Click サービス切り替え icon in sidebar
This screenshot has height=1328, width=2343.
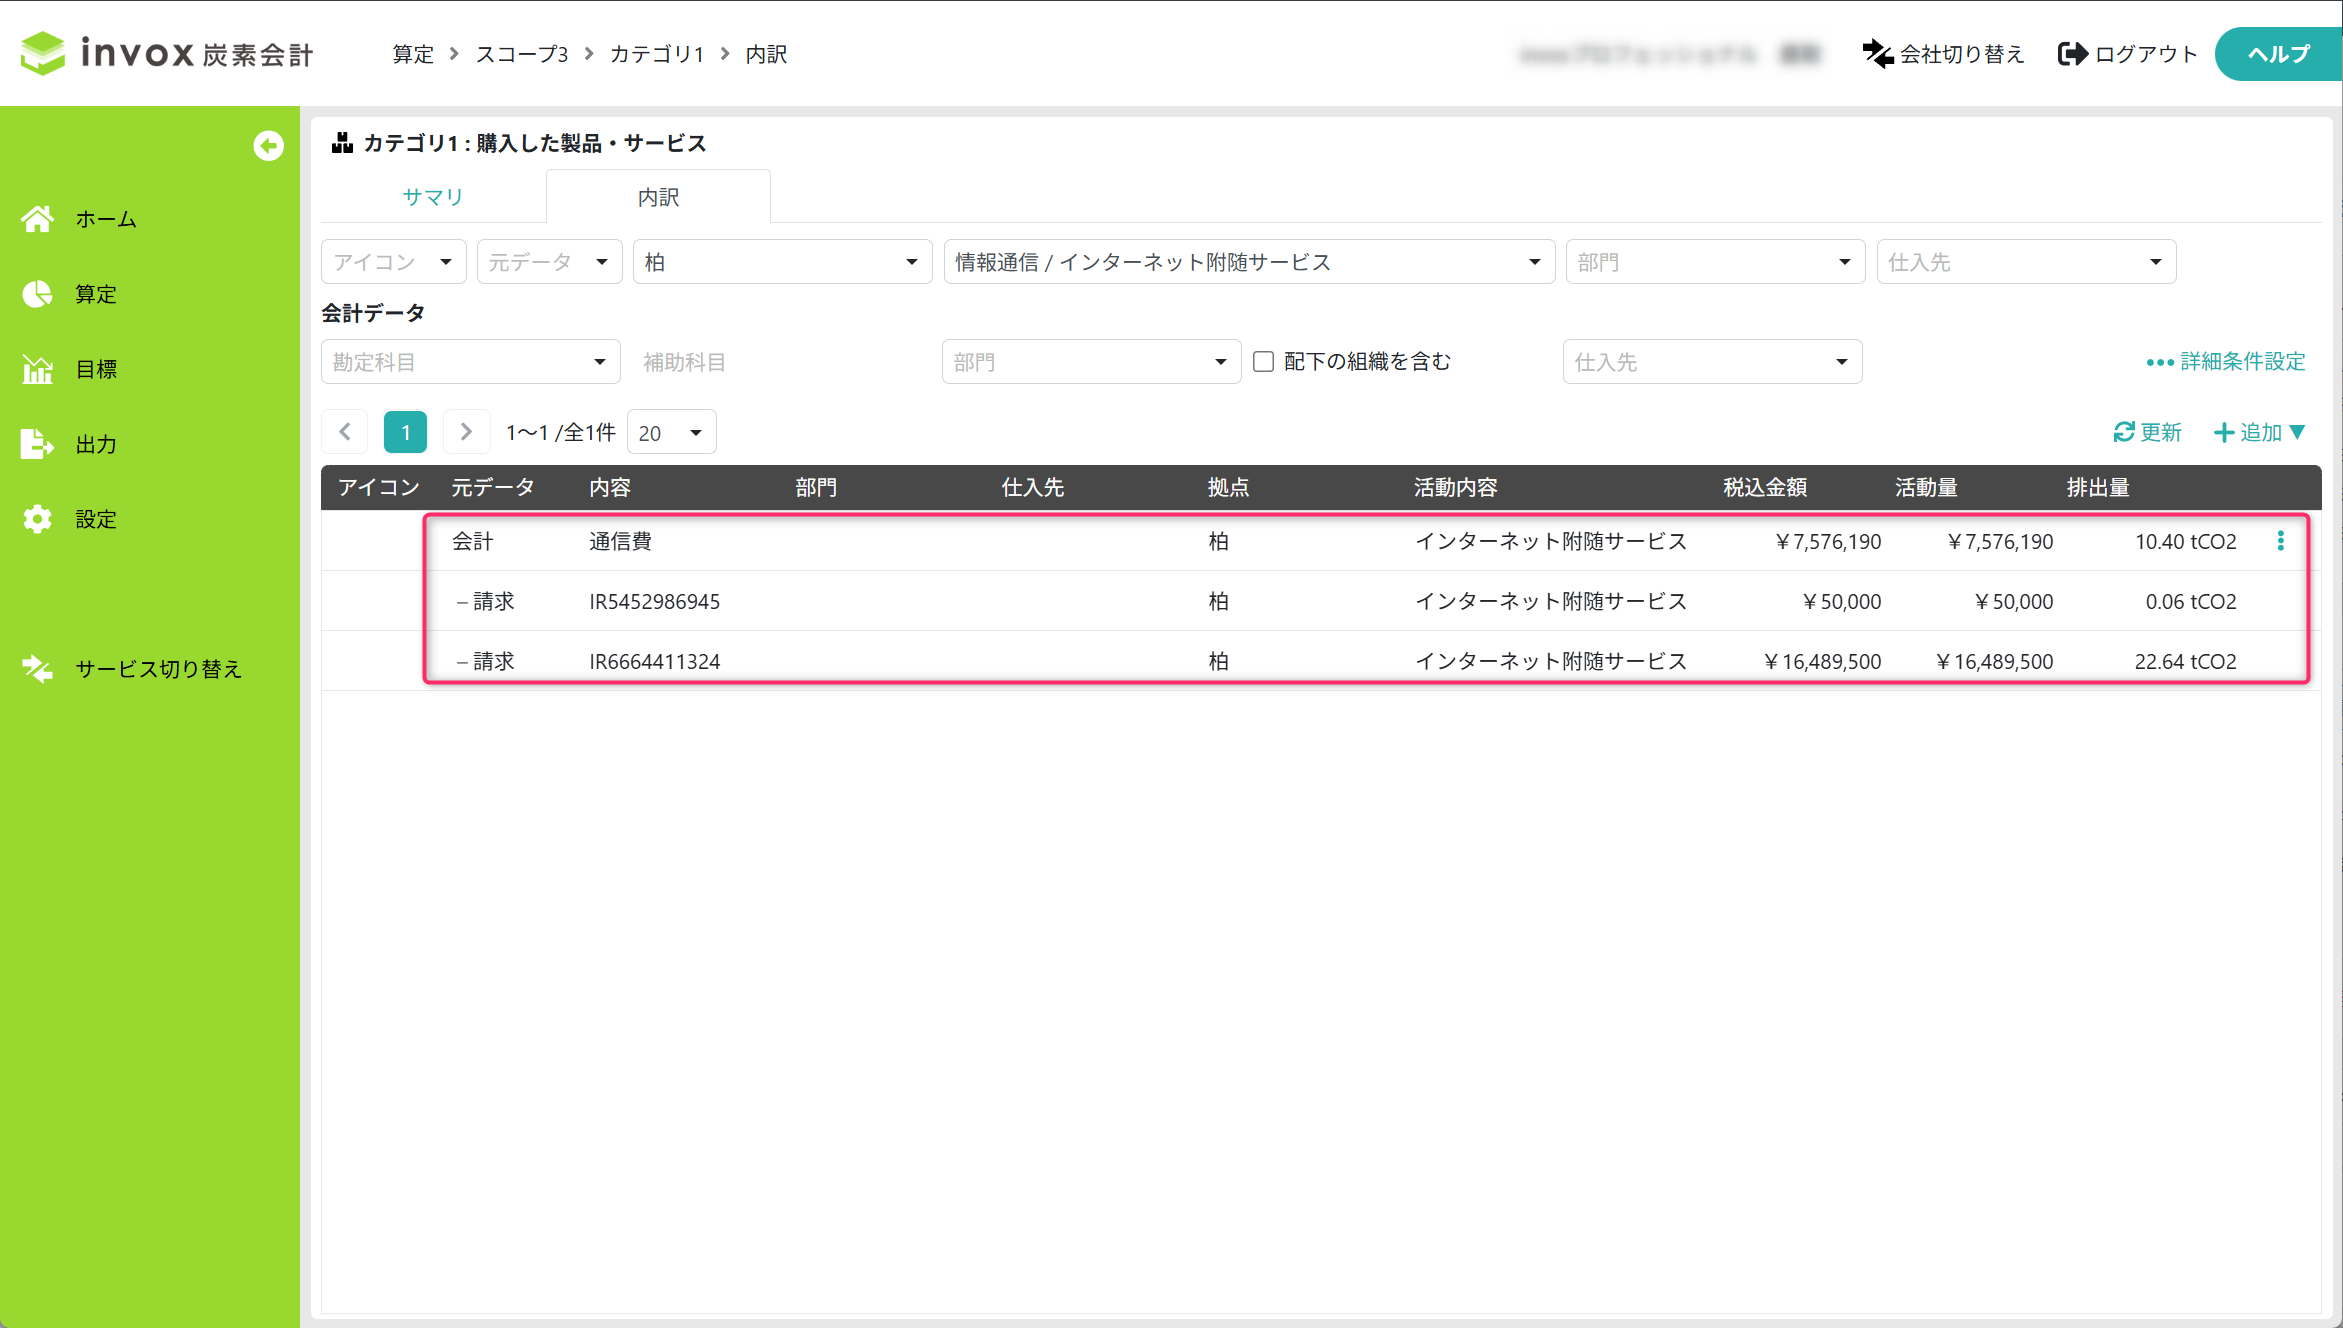point(38,668)
